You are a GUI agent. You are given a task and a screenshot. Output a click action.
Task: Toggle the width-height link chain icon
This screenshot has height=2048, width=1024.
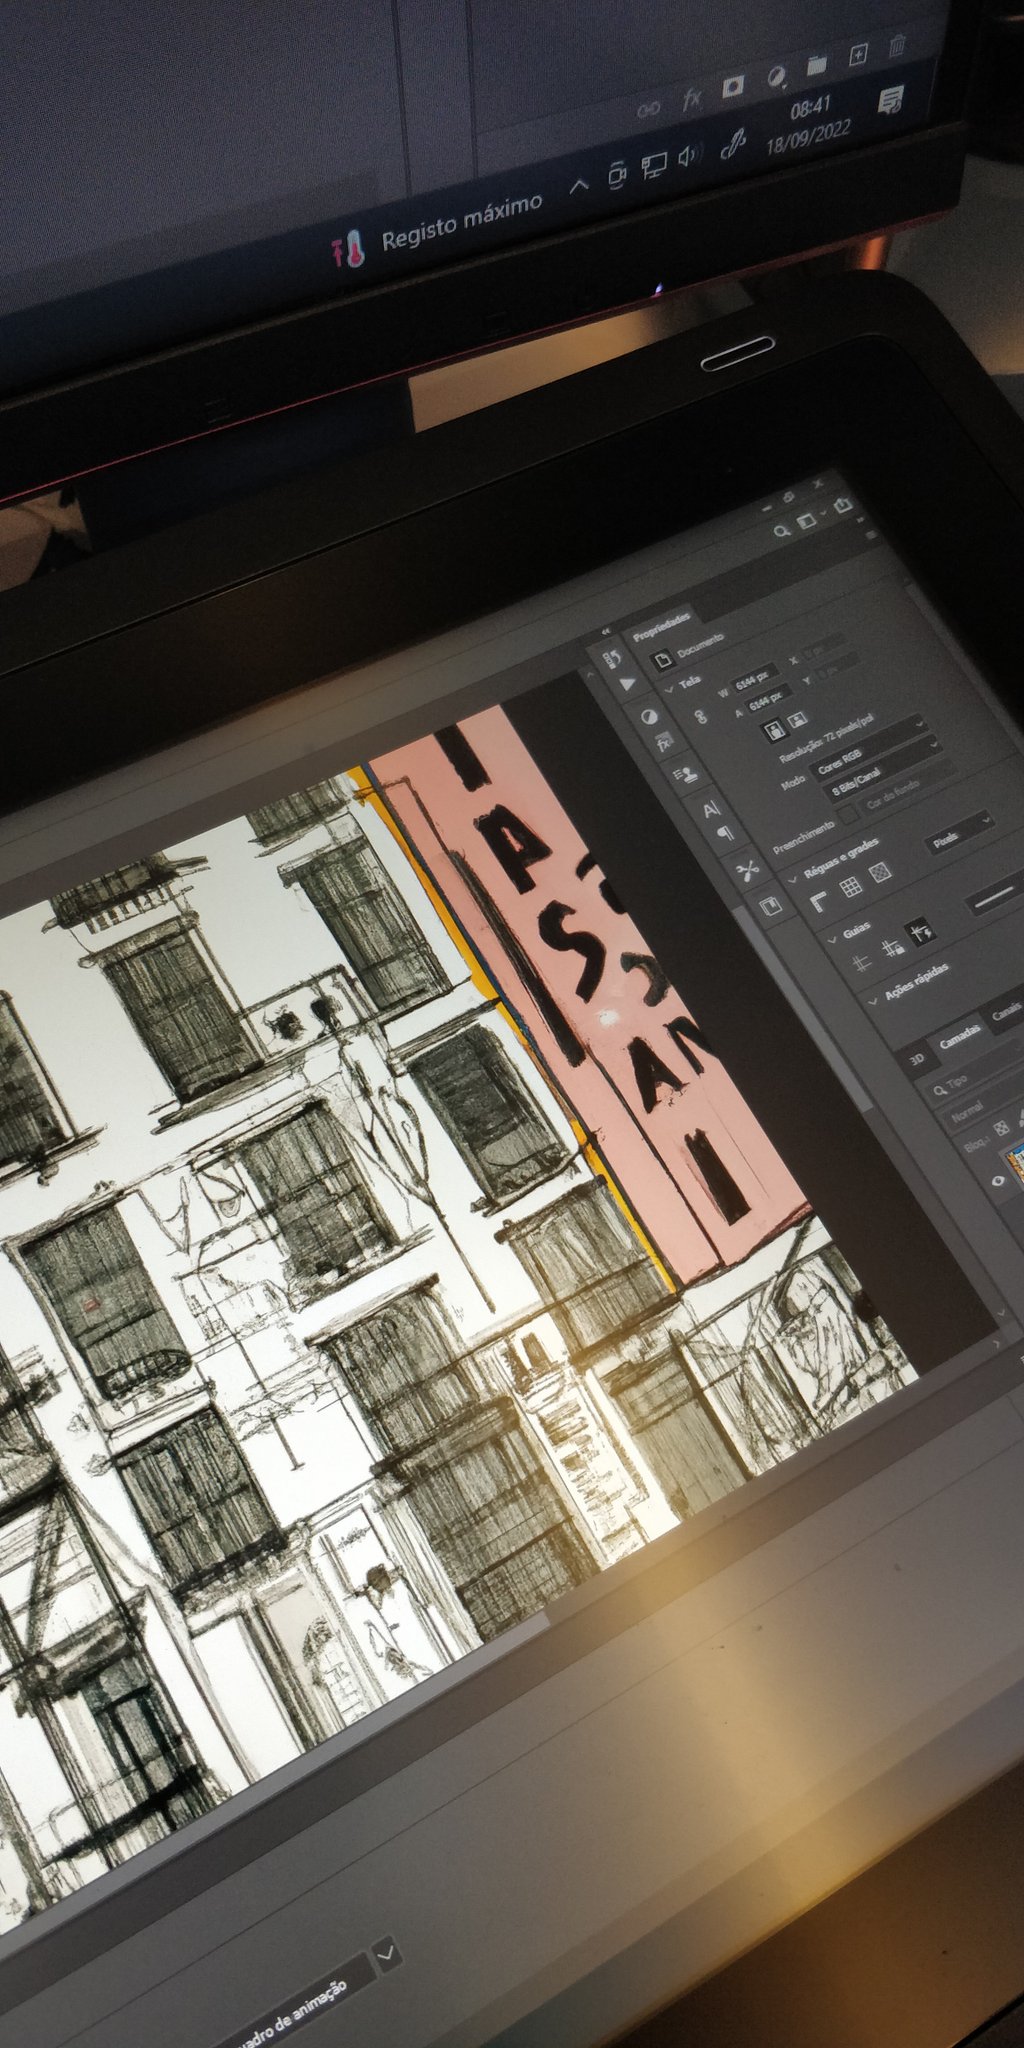701,717
